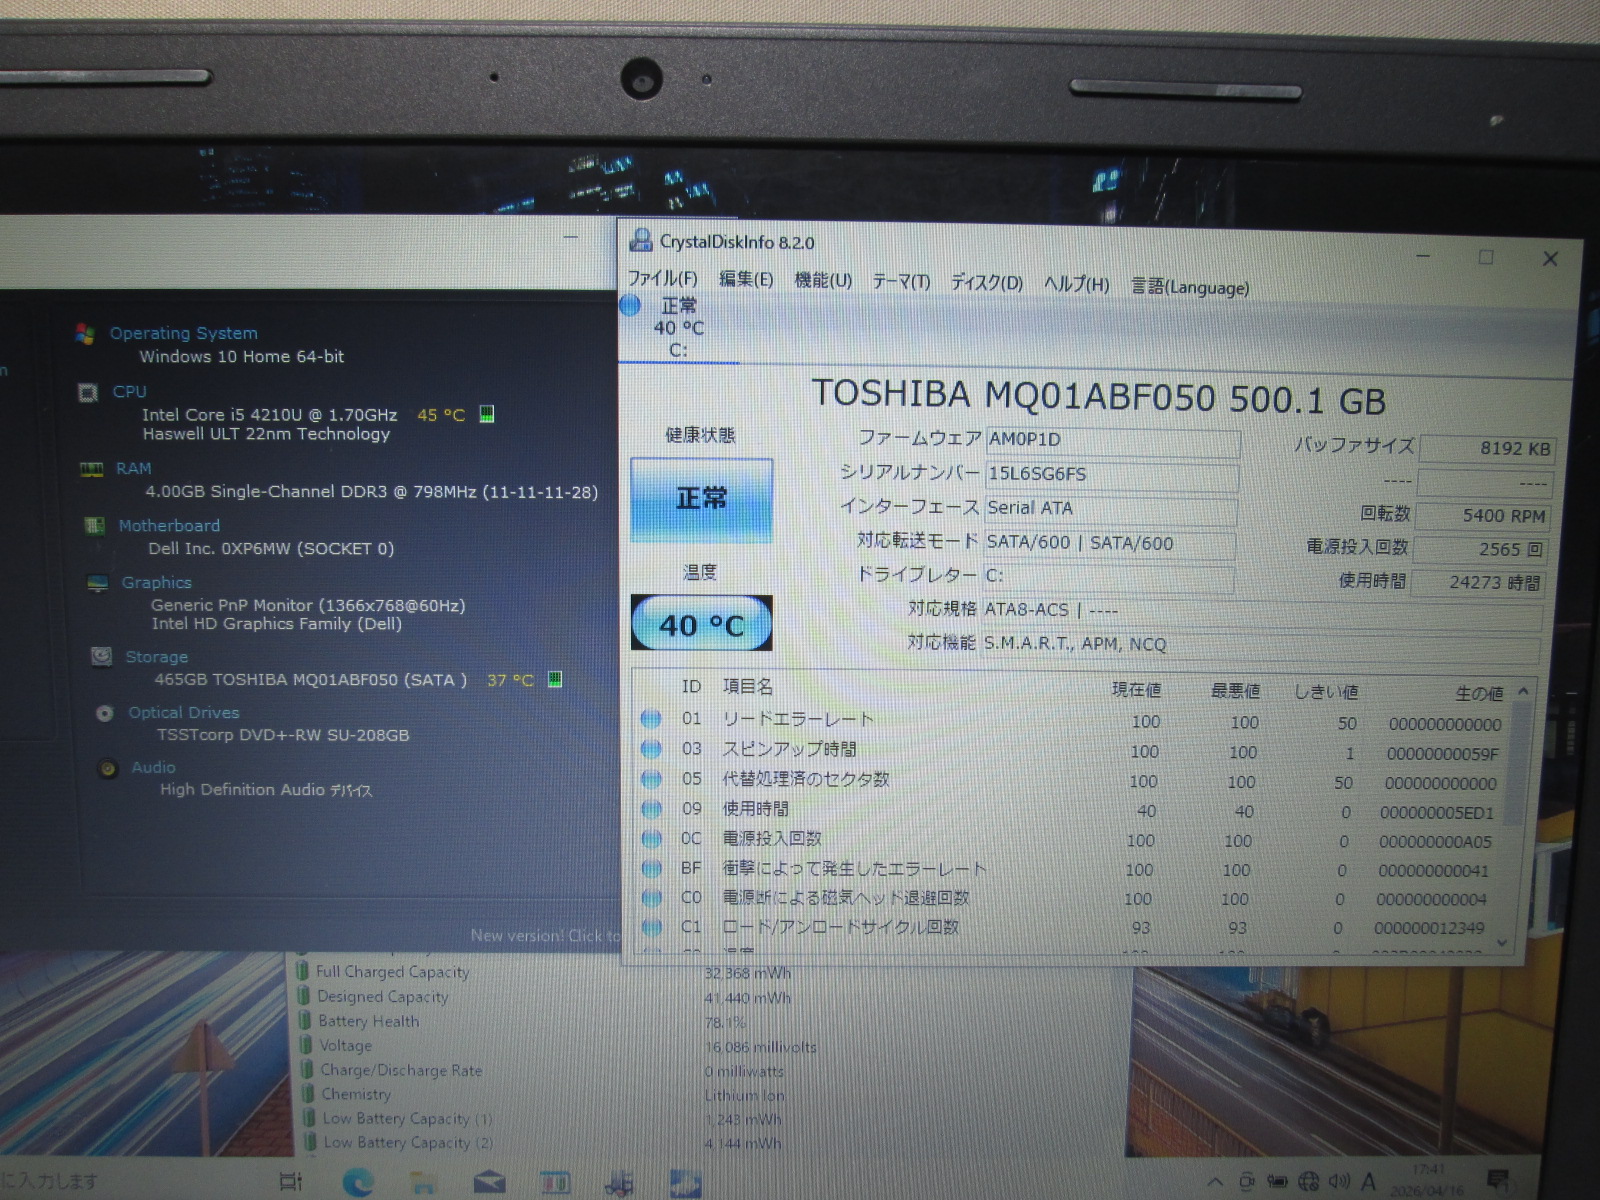The height and width of the screenshot is (1200, 1600).
Task: Show hidden system tray icons chevron
Action: 1215,1182
